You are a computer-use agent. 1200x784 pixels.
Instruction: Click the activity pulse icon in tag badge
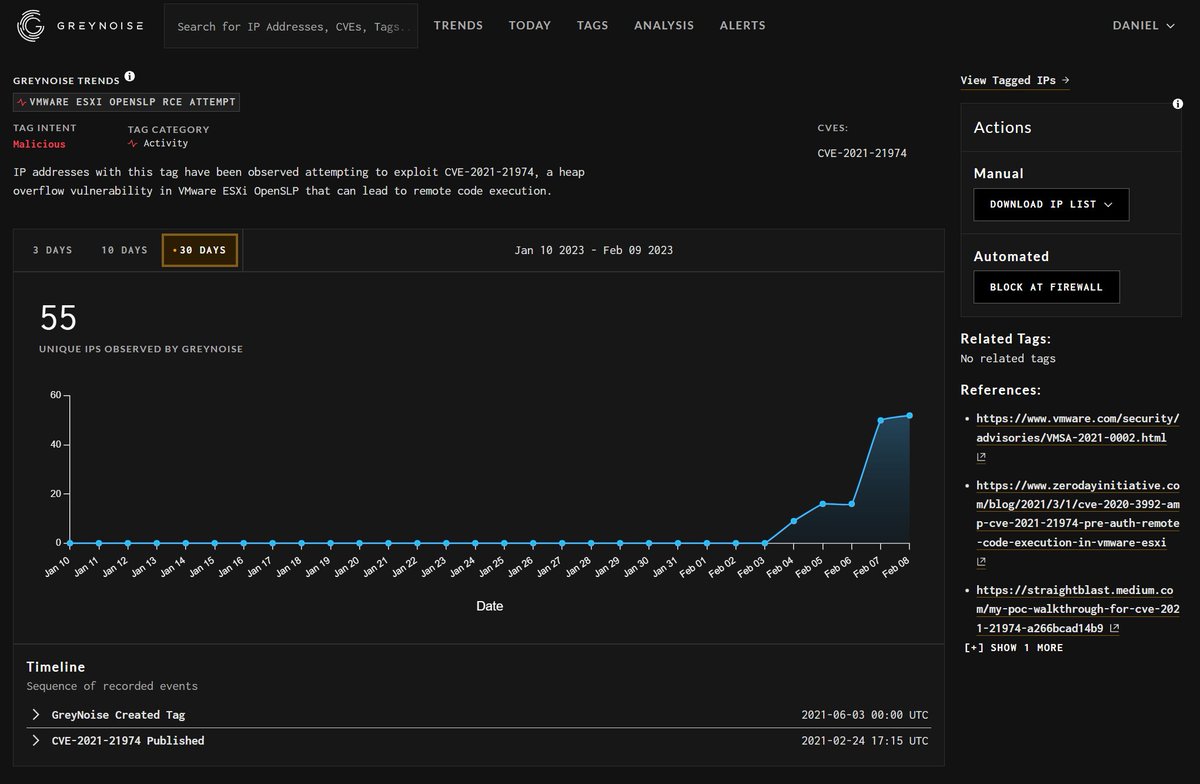[22, 102]
